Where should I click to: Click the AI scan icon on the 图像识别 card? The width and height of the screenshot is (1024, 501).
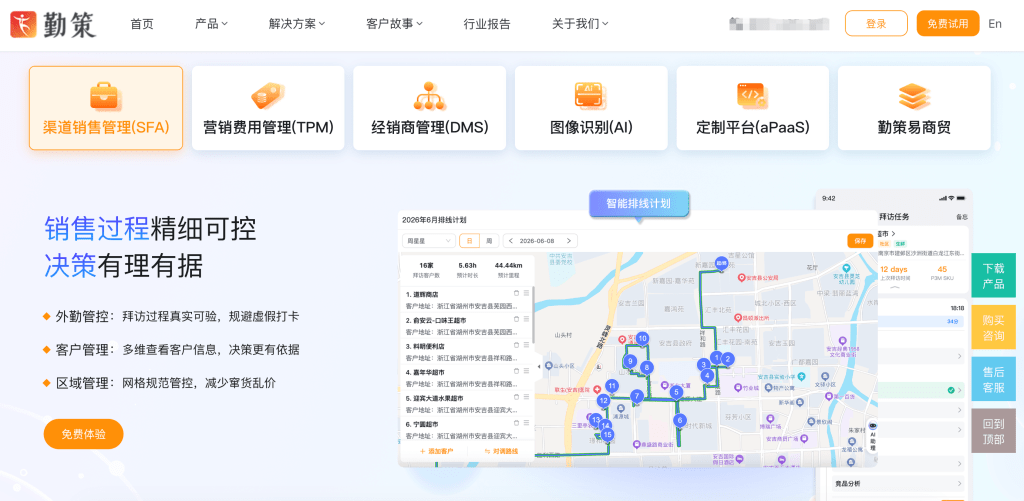[x=591, y=96]
